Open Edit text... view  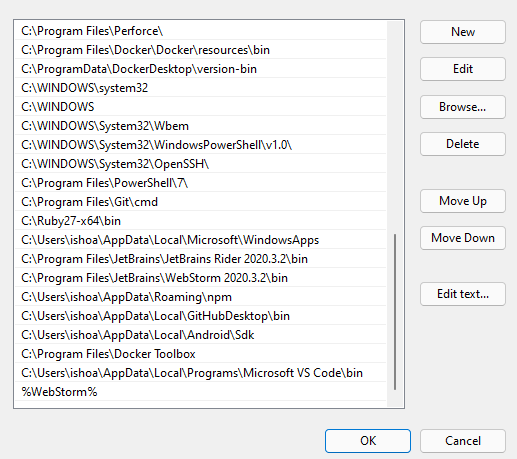[x=463, y=294]
